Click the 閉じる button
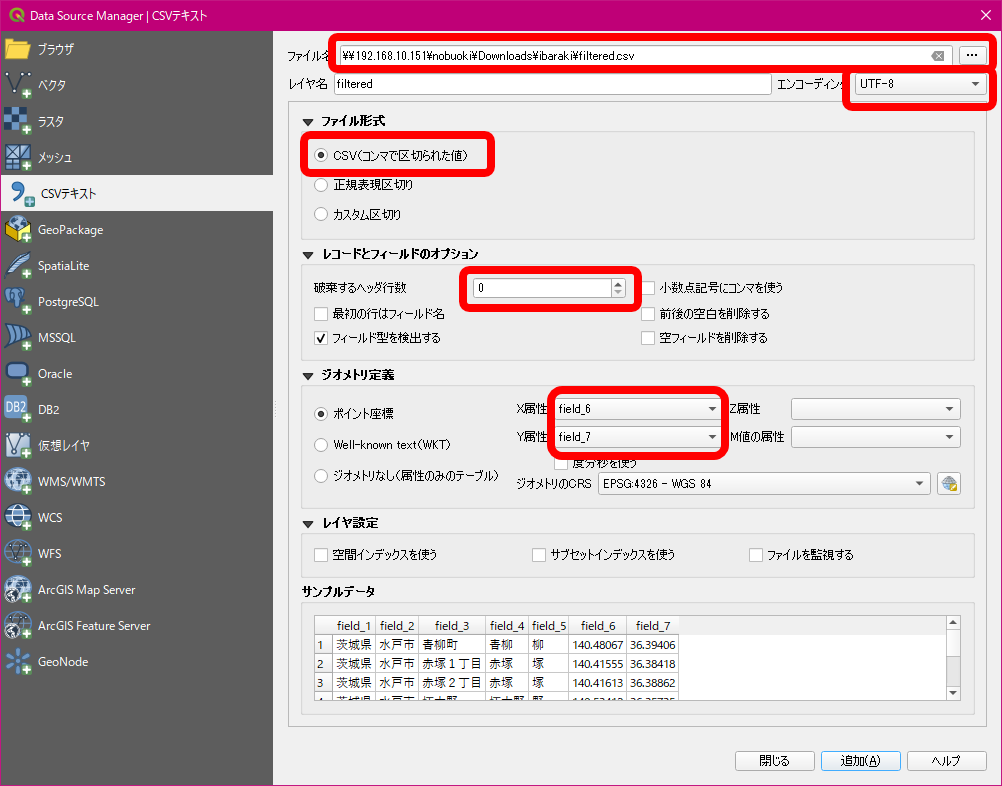Screen dimensions: 1002x786 click(774, 760)
